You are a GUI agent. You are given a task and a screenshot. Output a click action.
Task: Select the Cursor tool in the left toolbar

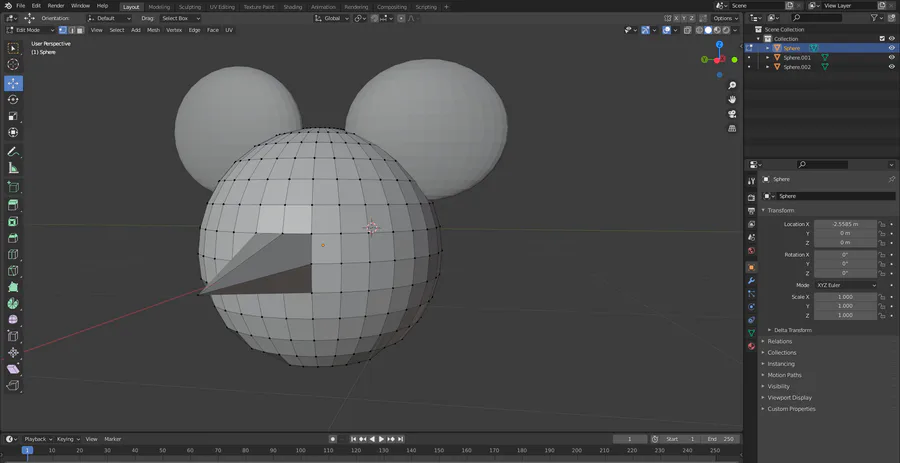[13, 64]
